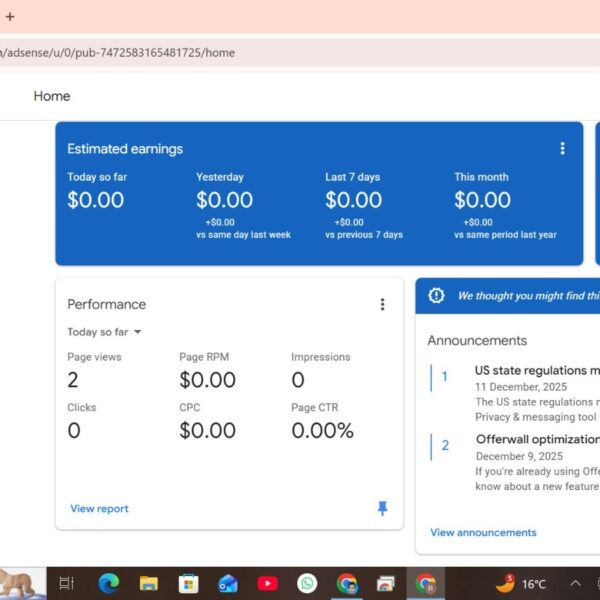Open Outlook mail app in taskbar

(x=228, y=583)
